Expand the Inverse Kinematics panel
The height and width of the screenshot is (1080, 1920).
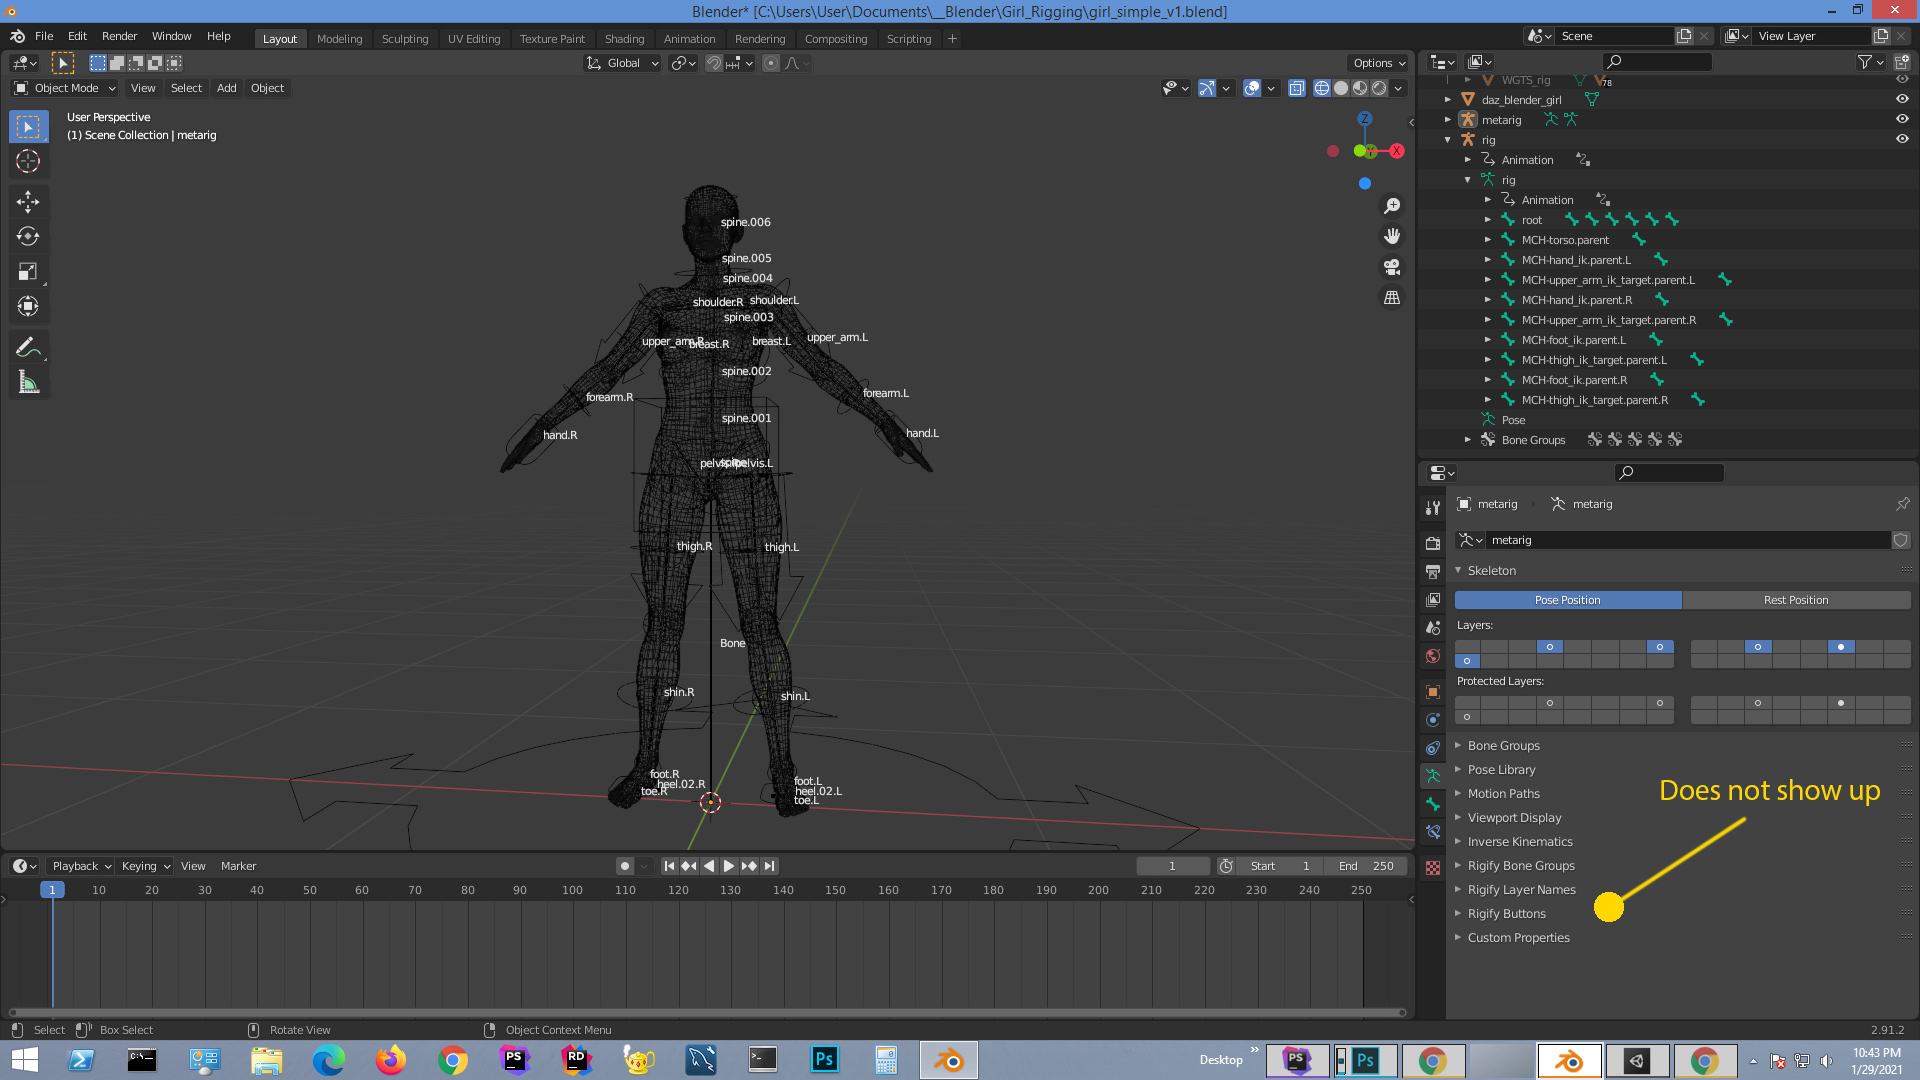click(1518, 842)
